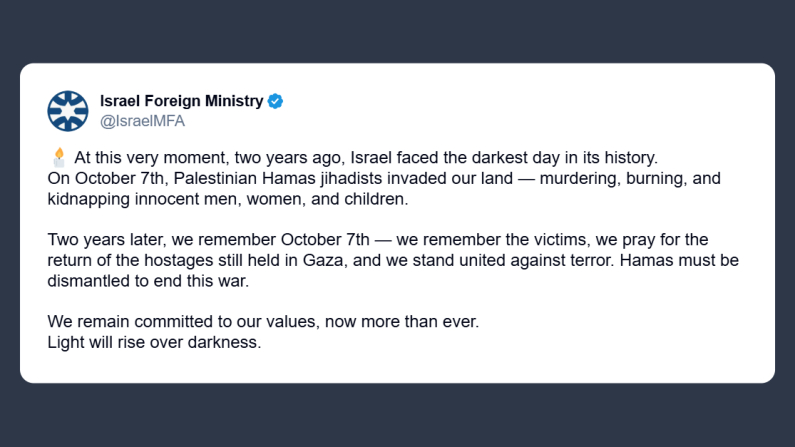Click the Israel Foreign Ministry profile avatar
795x447 pixels.
point(68,110)
